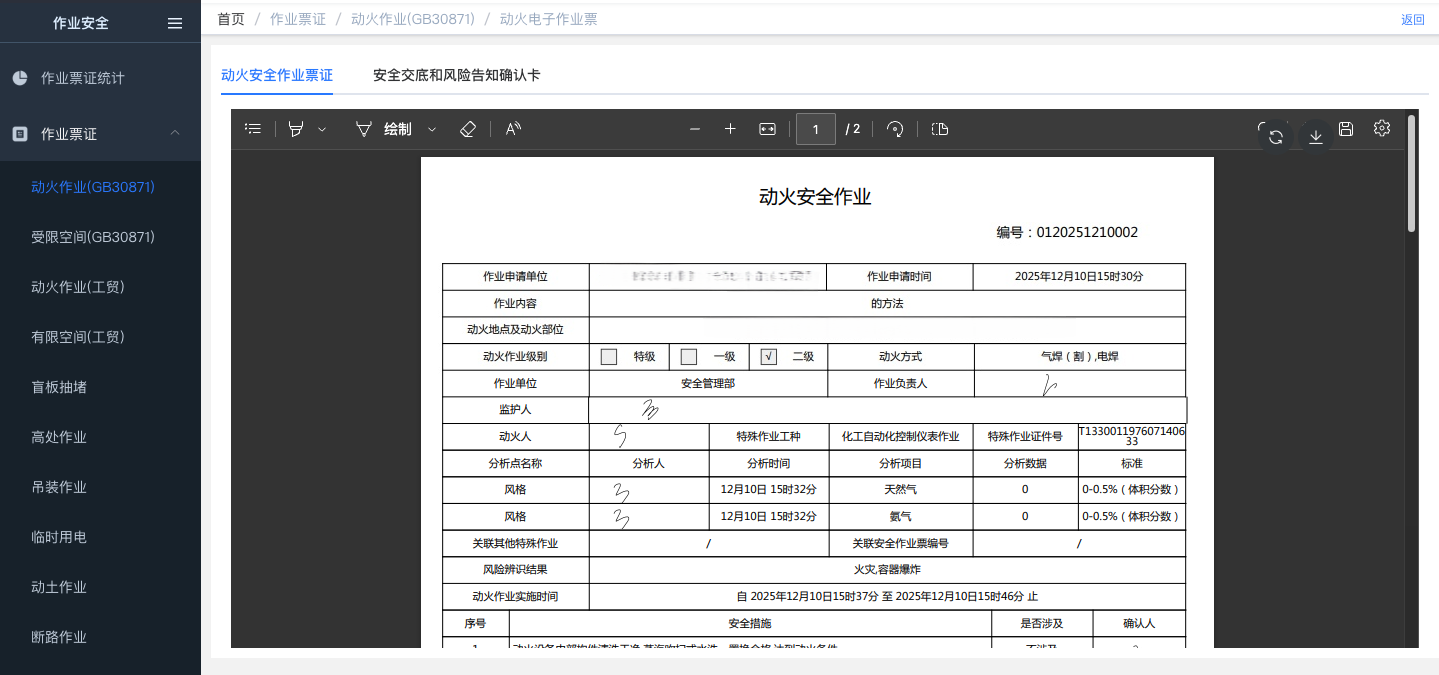The width and height of the screenshot is (1439, 675).
Task: Click the read aloud icon
Action: click(x=513, y=129)
